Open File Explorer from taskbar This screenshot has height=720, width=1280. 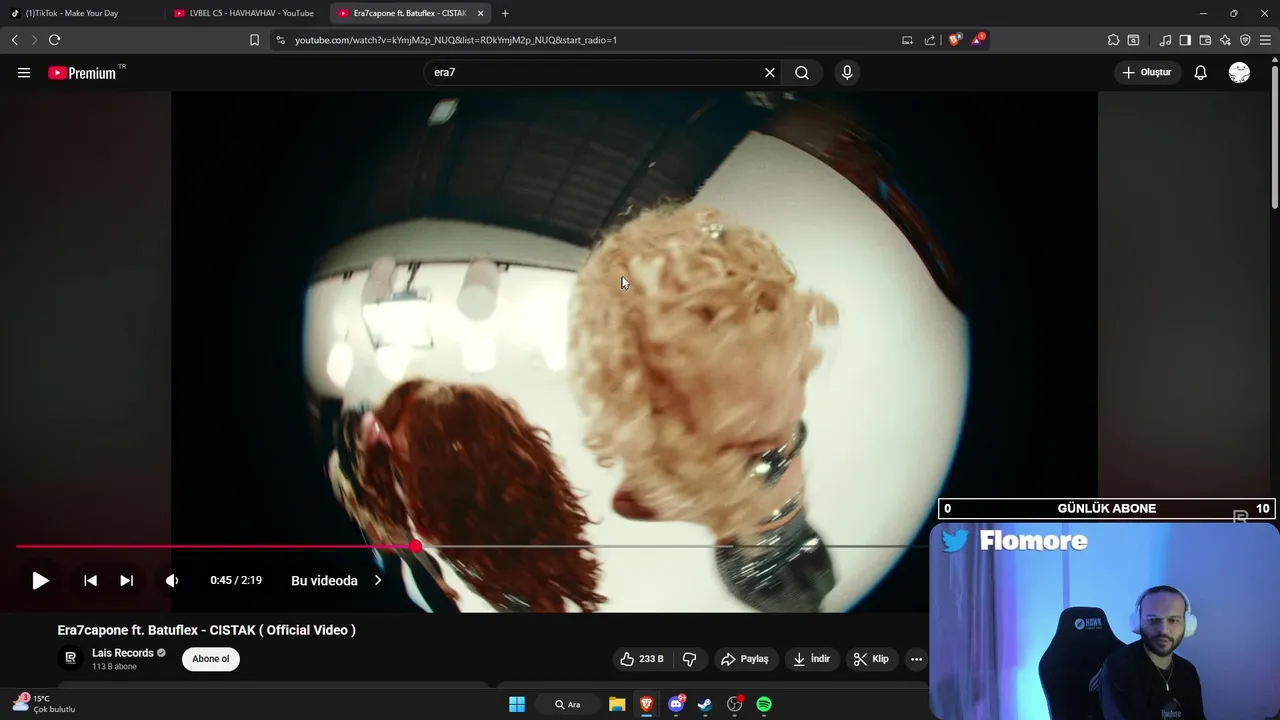pos(617,704)
